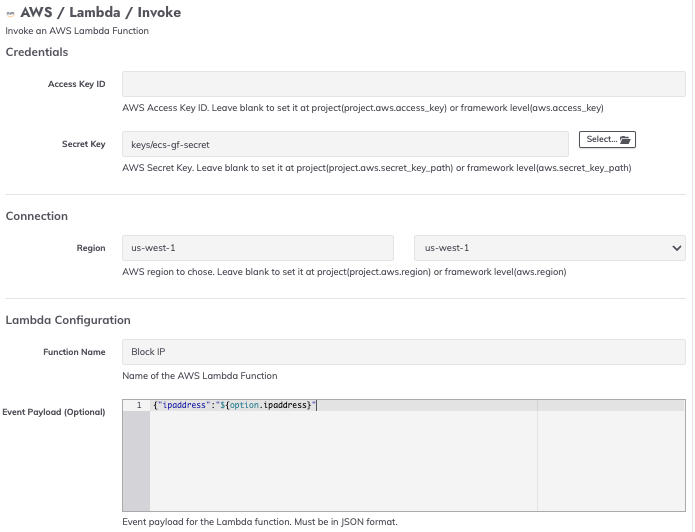
Task: Click the Access Key ID input field
Action: point(404,84)
